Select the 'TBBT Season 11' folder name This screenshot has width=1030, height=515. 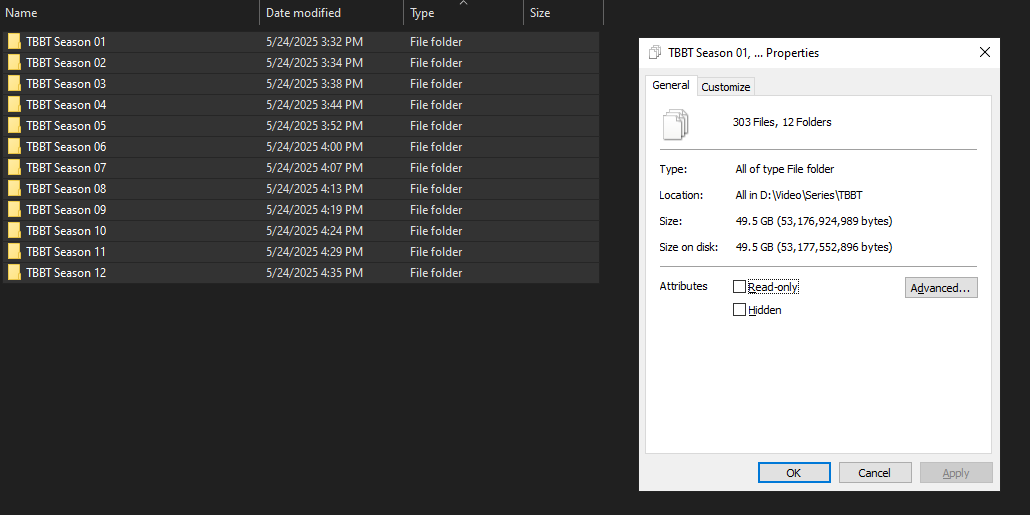(66, 252)
